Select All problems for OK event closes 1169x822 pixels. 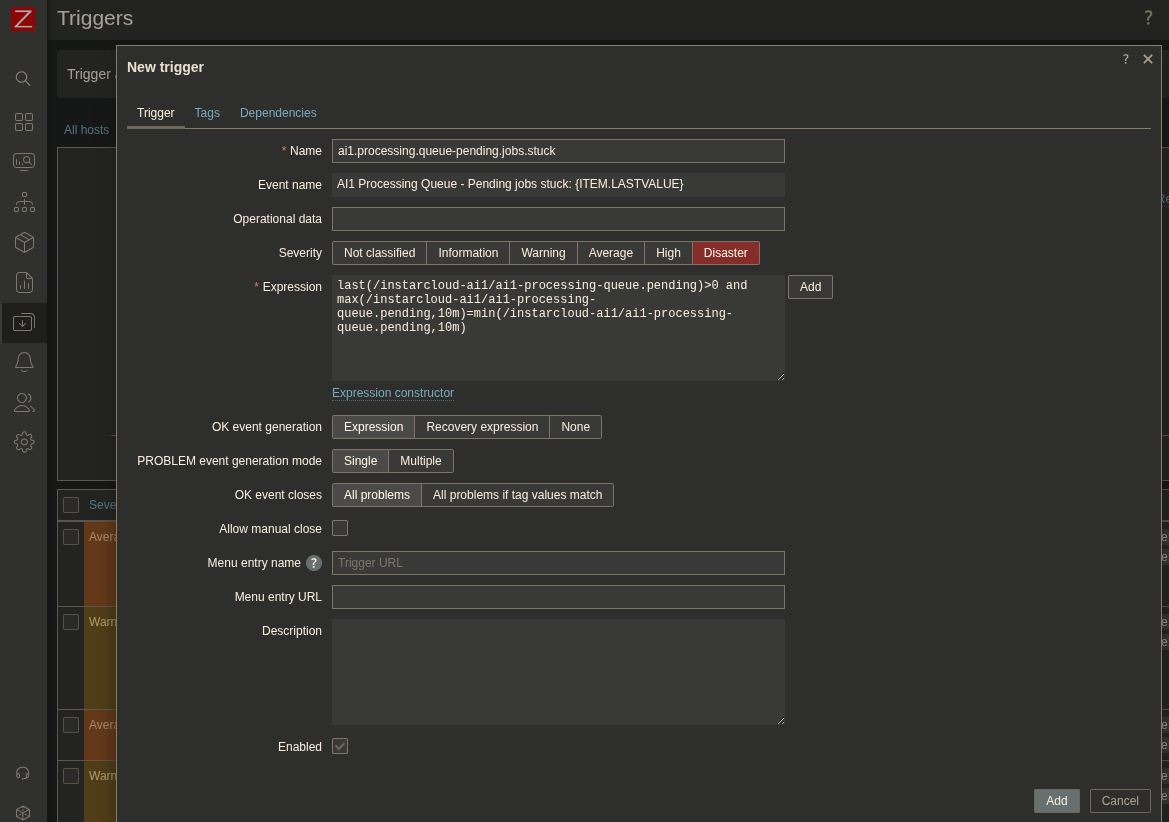(x=376, y=495)
